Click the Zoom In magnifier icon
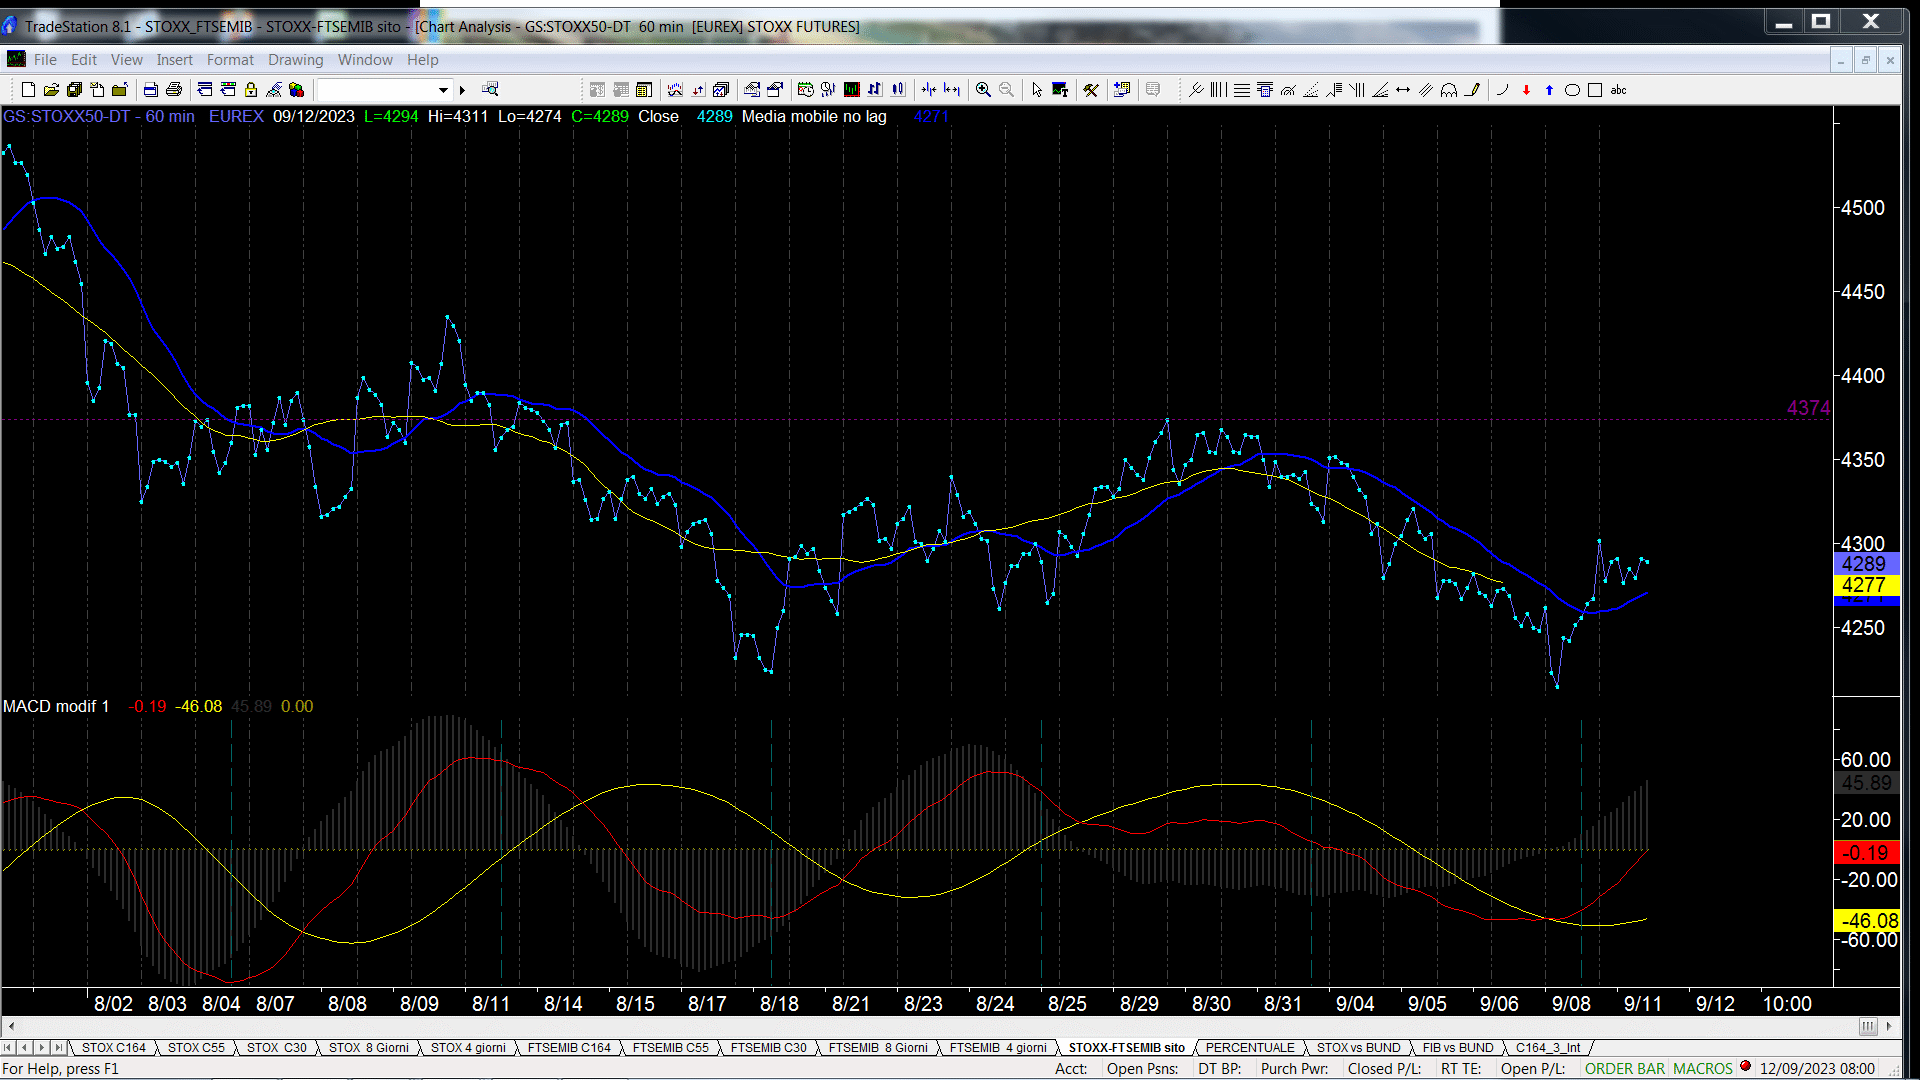1920x1080 pixels. click(983, 90)
